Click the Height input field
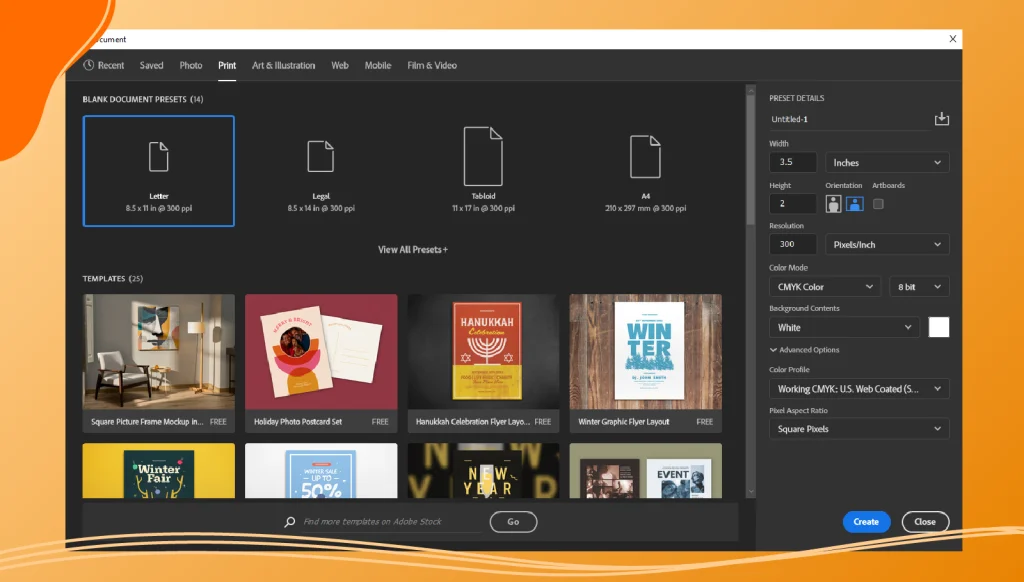Image resolution: width=1024 pixels, height=582 pixels. 793,204
